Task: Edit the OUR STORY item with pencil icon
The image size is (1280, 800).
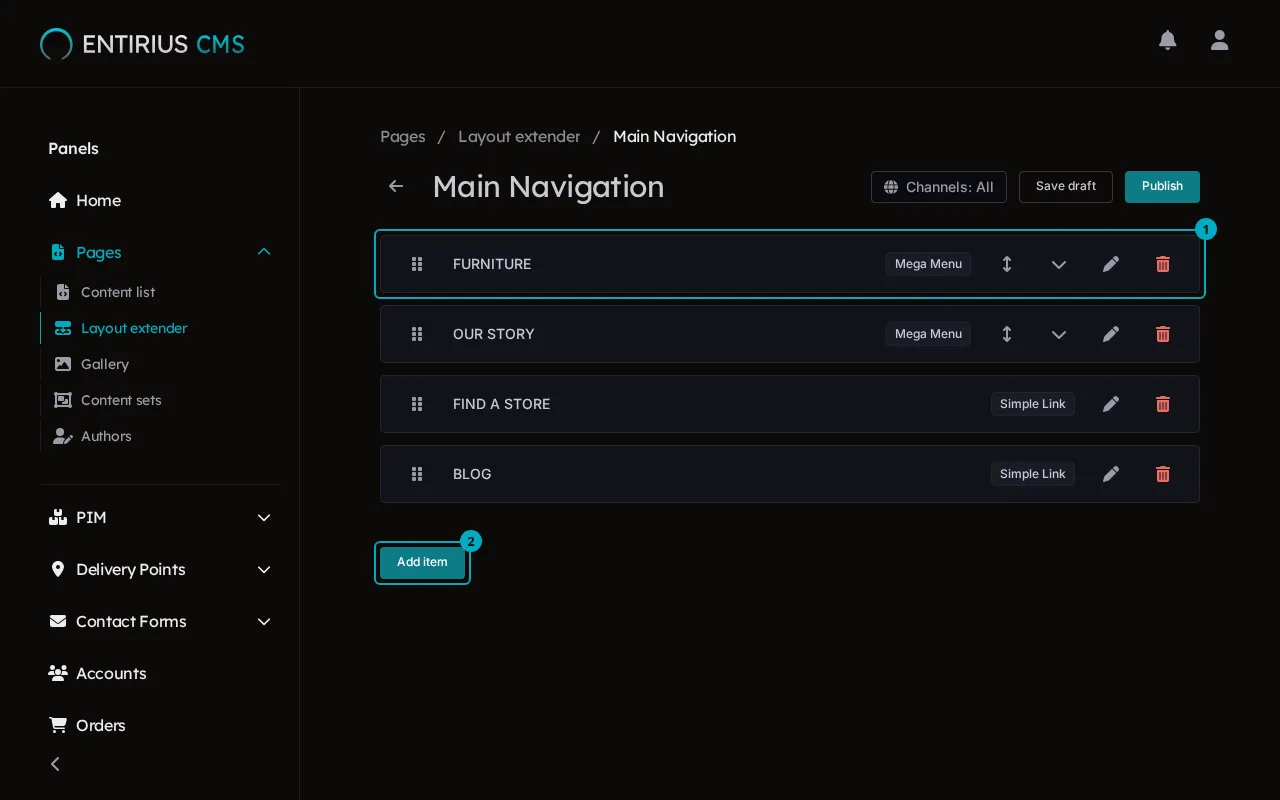Action: 1111,334
